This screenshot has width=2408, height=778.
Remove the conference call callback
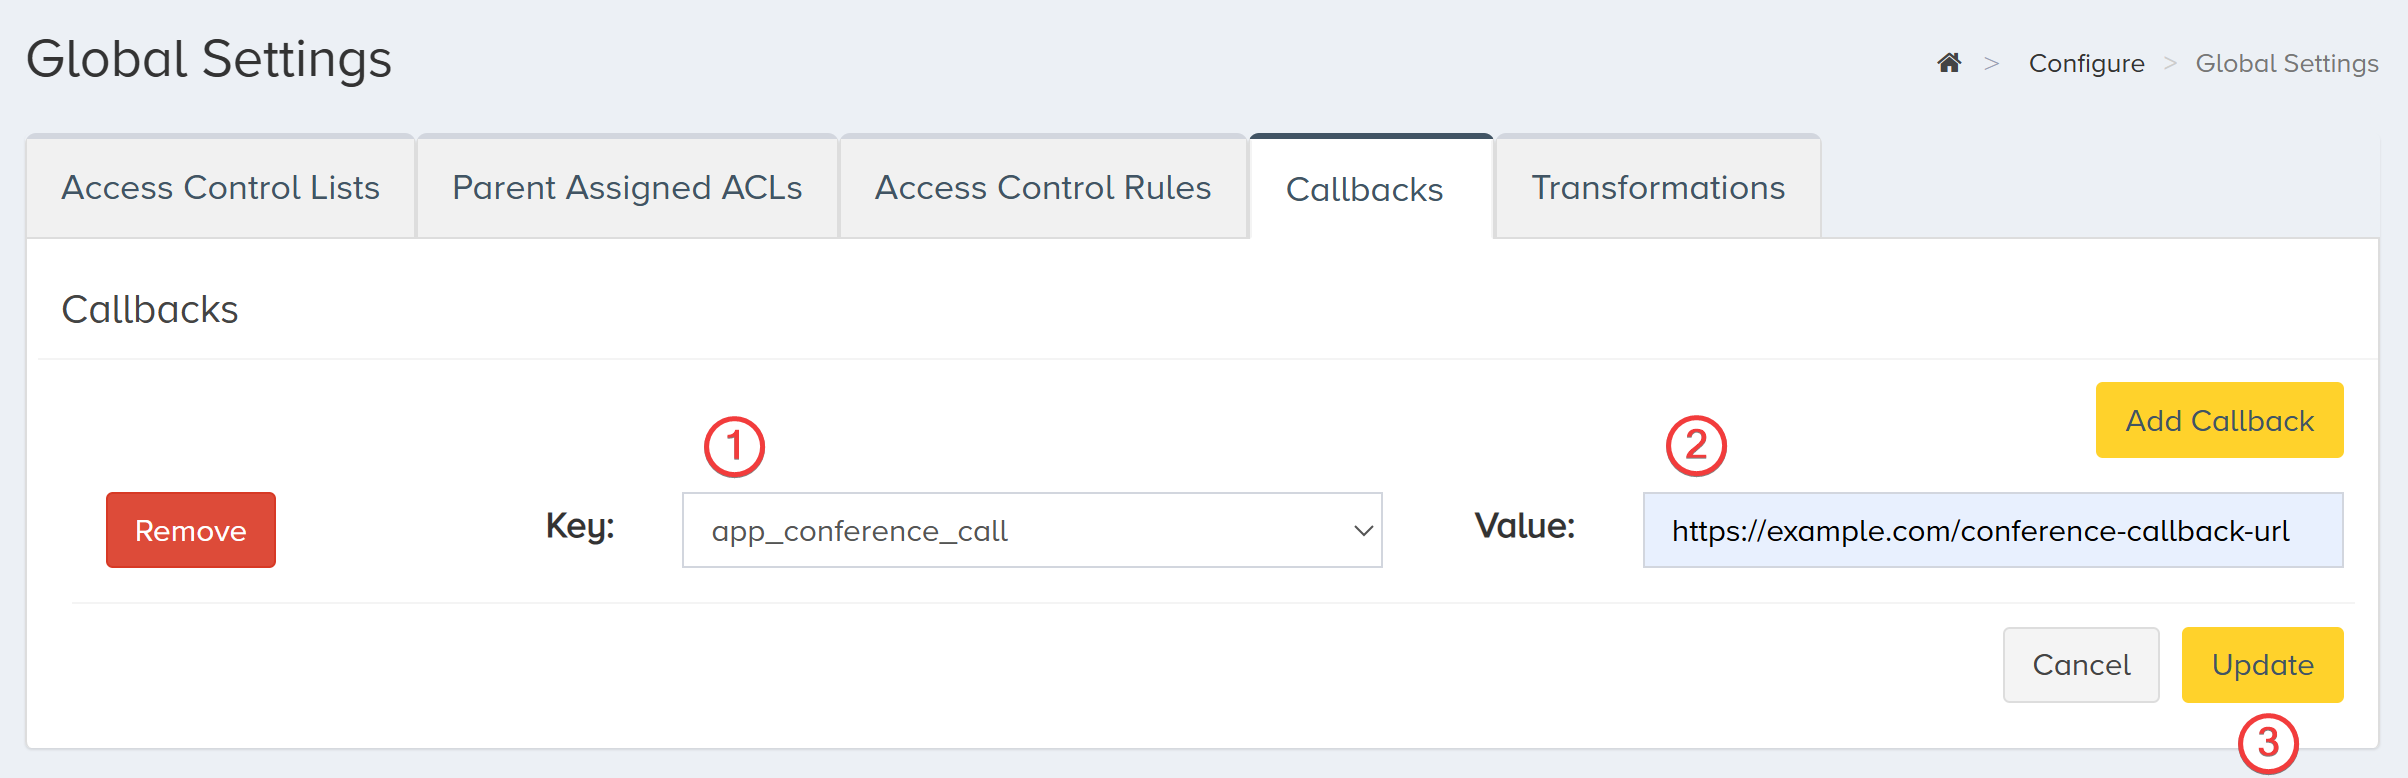tap(190, 530)
